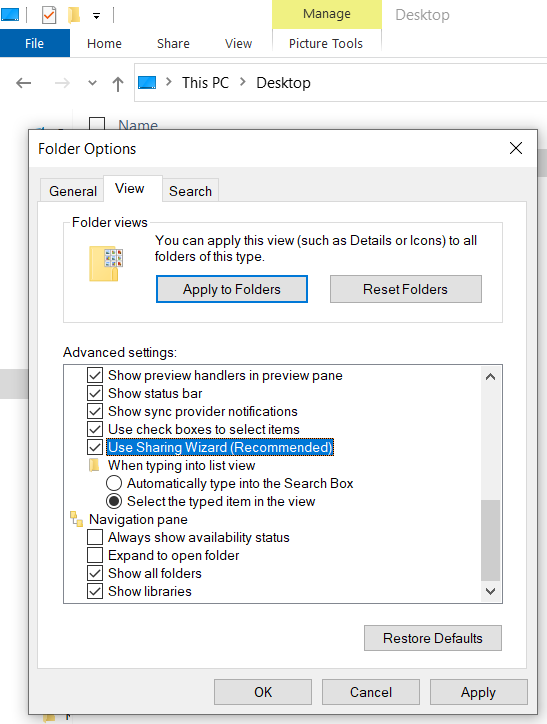Enable Expand to open folder checkbox
The image size is (547, 724).
[95, 555]
